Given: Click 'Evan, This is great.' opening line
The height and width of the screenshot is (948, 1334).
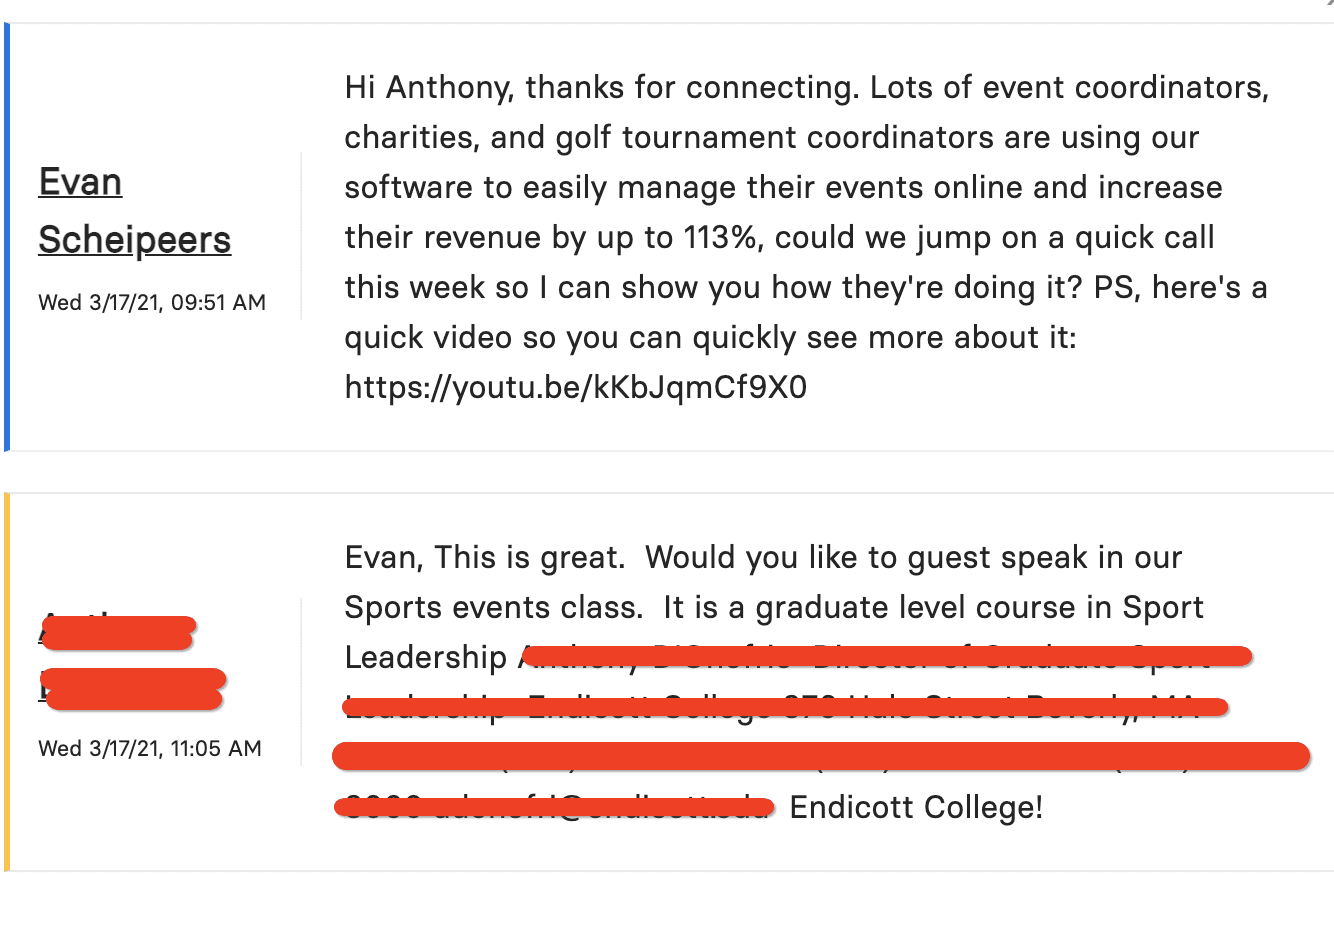Looking at the screenshot, I should [485, 557].
